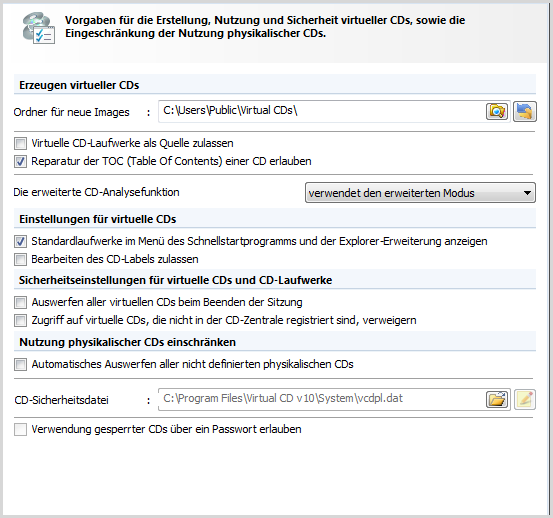Click the Erzeugen virtueller CDs heading
The height and width of the screenshot is (518, 553).
79,85
